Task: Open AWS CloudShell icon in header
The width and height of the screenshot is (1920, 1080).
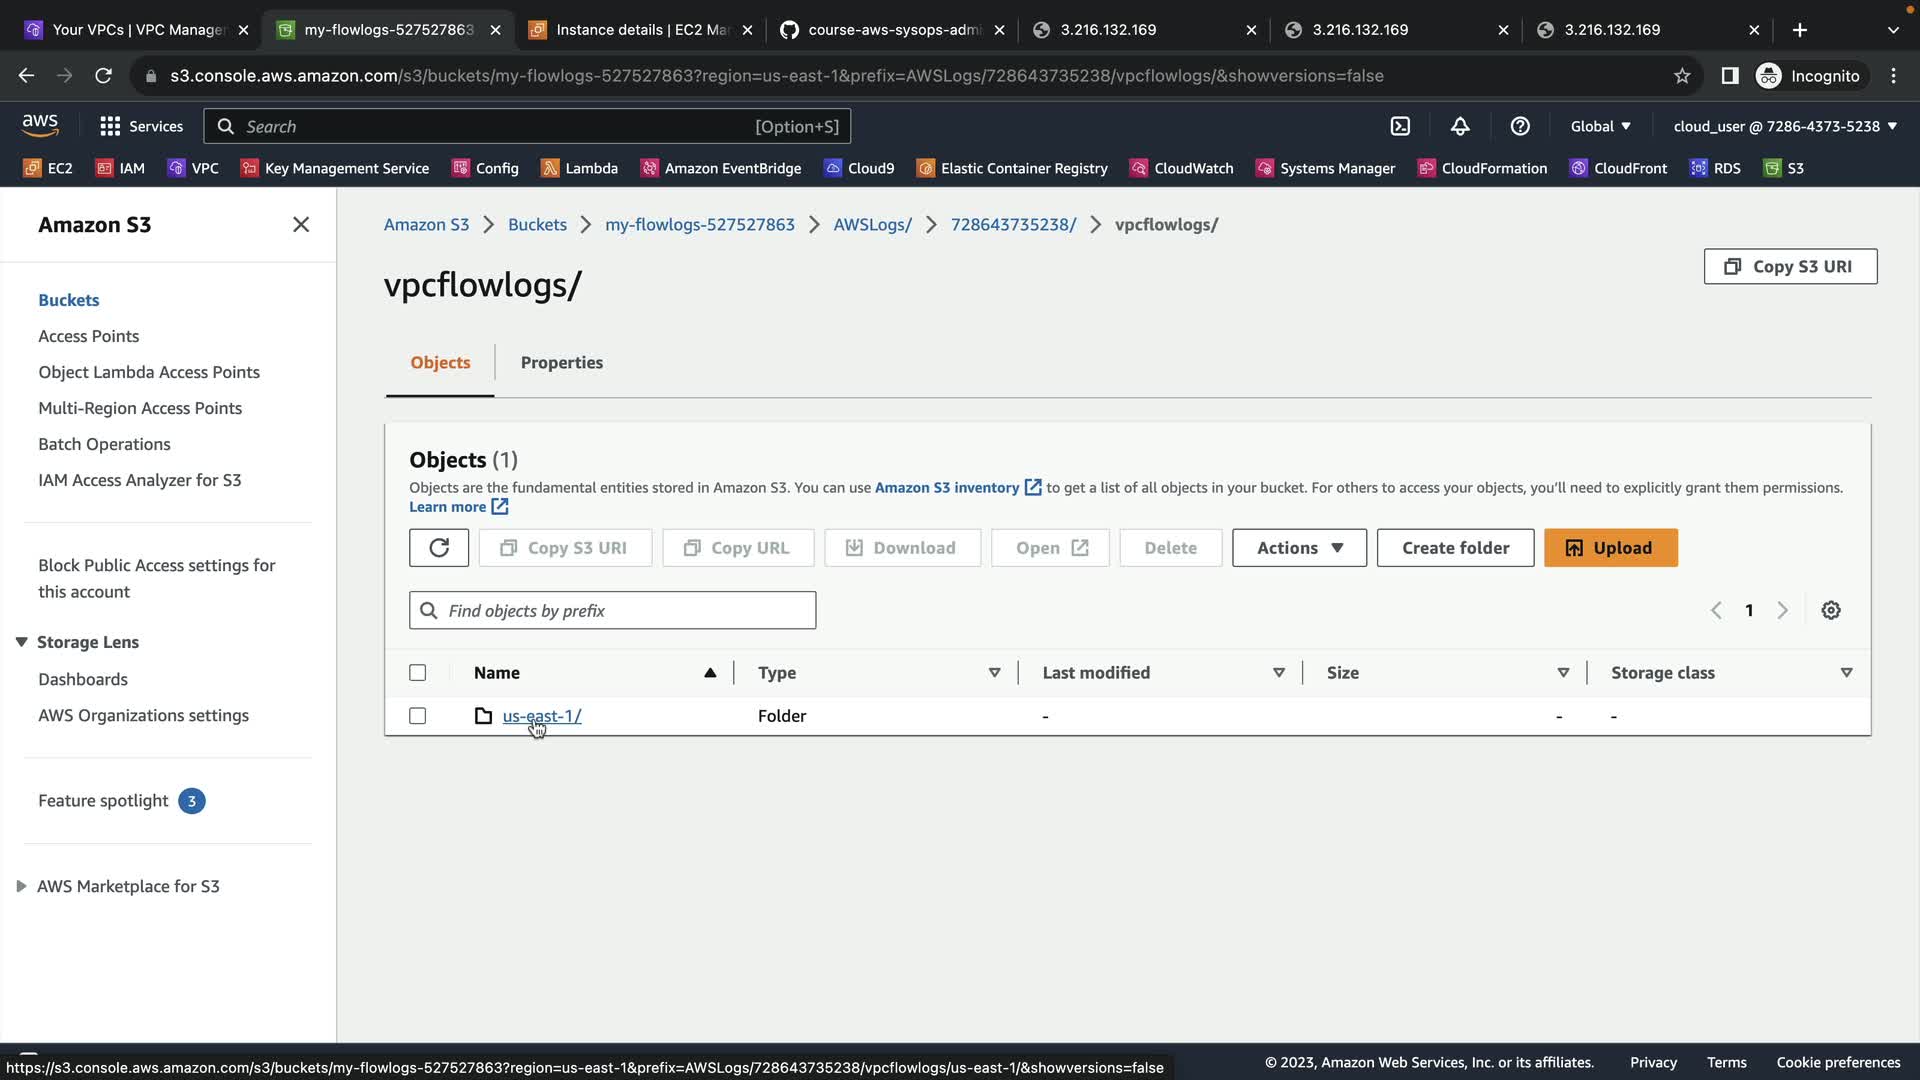Action: coord(1400,126)
